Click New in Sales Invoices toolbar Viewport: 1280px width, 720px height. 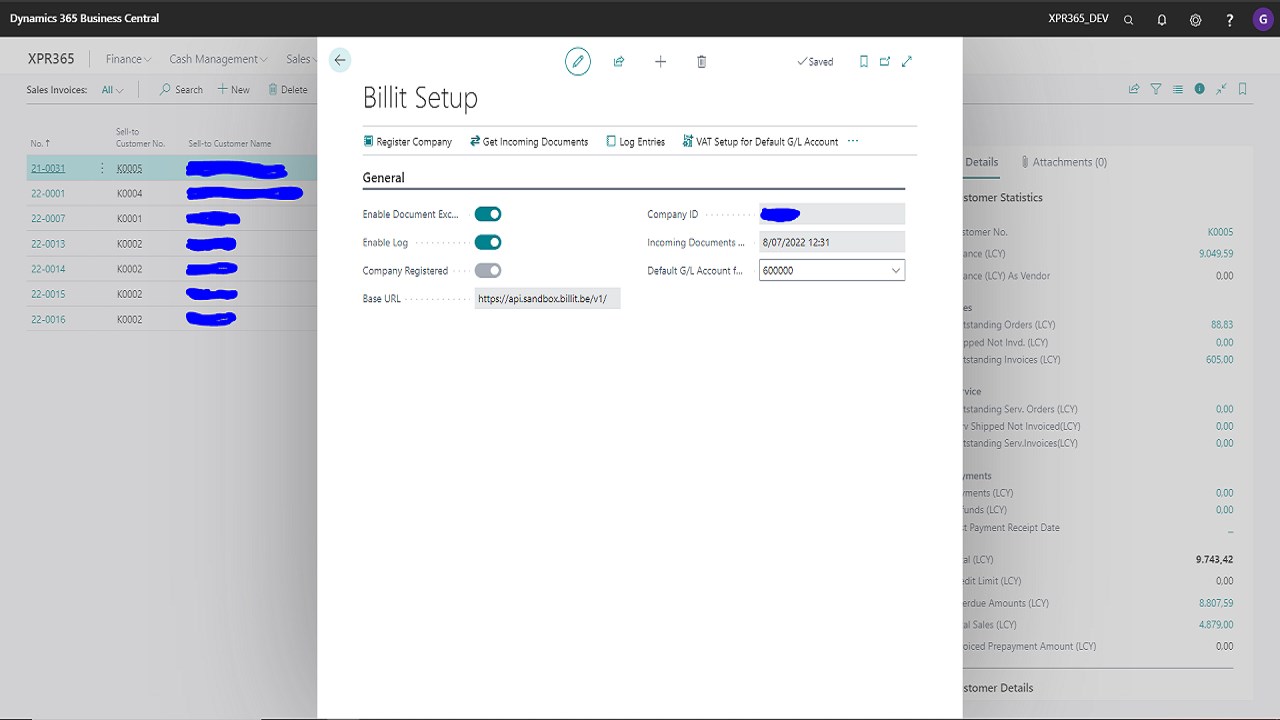click(x=234, y=90)
